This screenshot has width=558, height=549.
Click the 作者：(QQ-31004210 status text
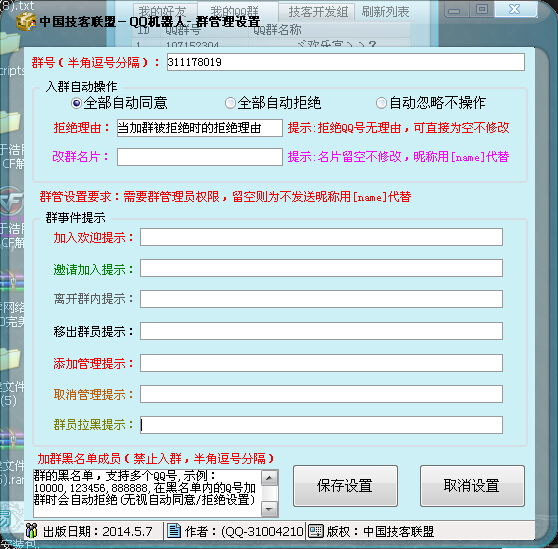pyautogui.click(x=244, y=532)
